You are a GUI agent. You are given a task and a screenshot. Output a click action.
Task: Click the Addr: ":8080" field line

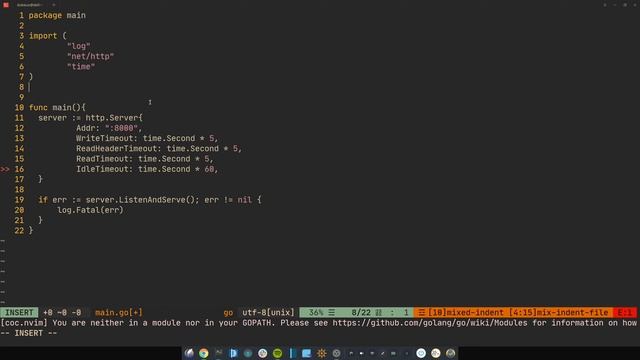tap(109, 128)
